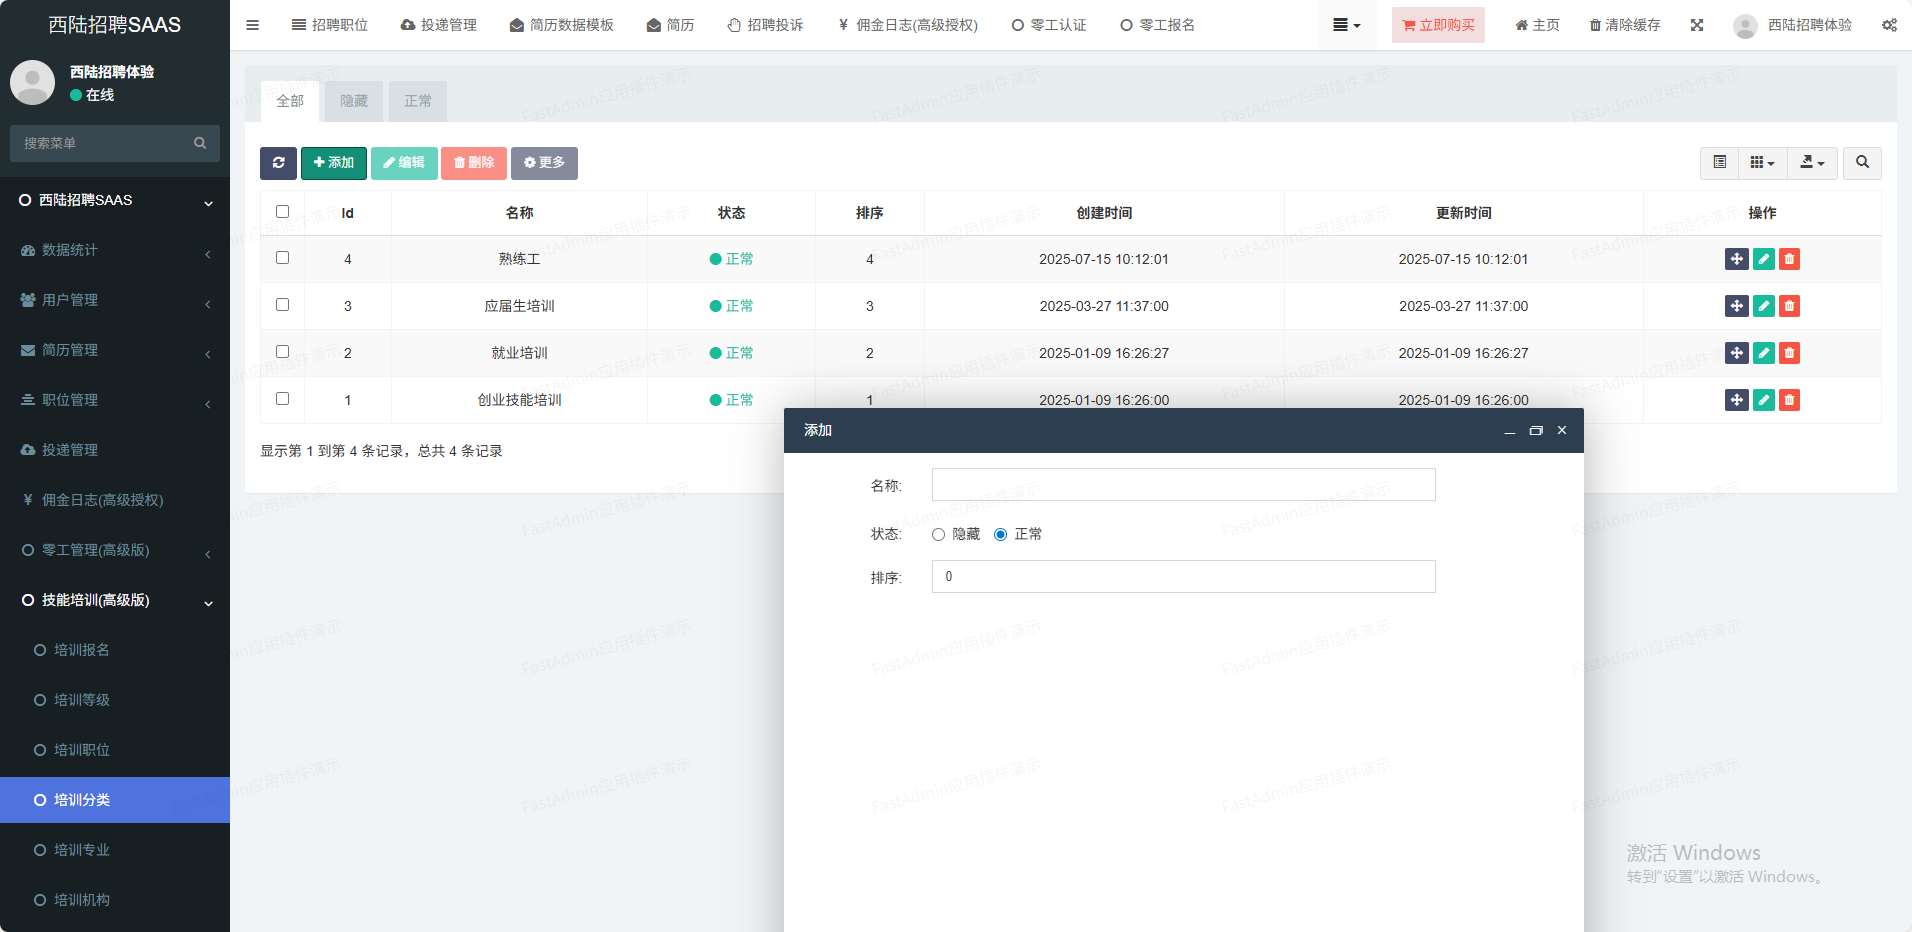Select the 隐藏 status radio button
The width and height of the screenshot is (1912, 932).
coord(938,535)
